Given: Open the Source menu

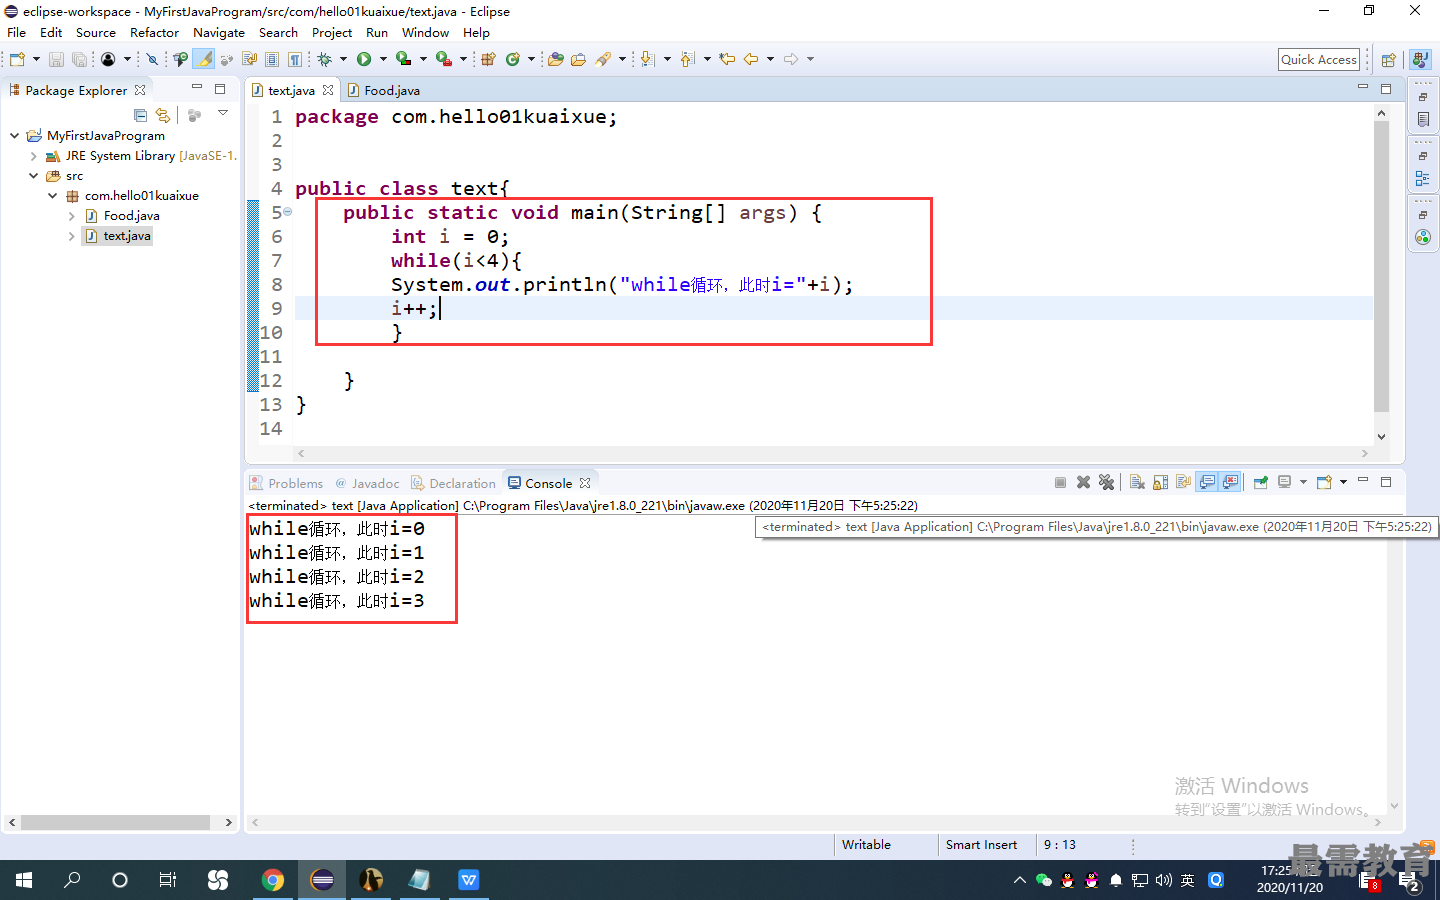Looking at the screenshot, I should pyautogui.click(x=95, y=32).
